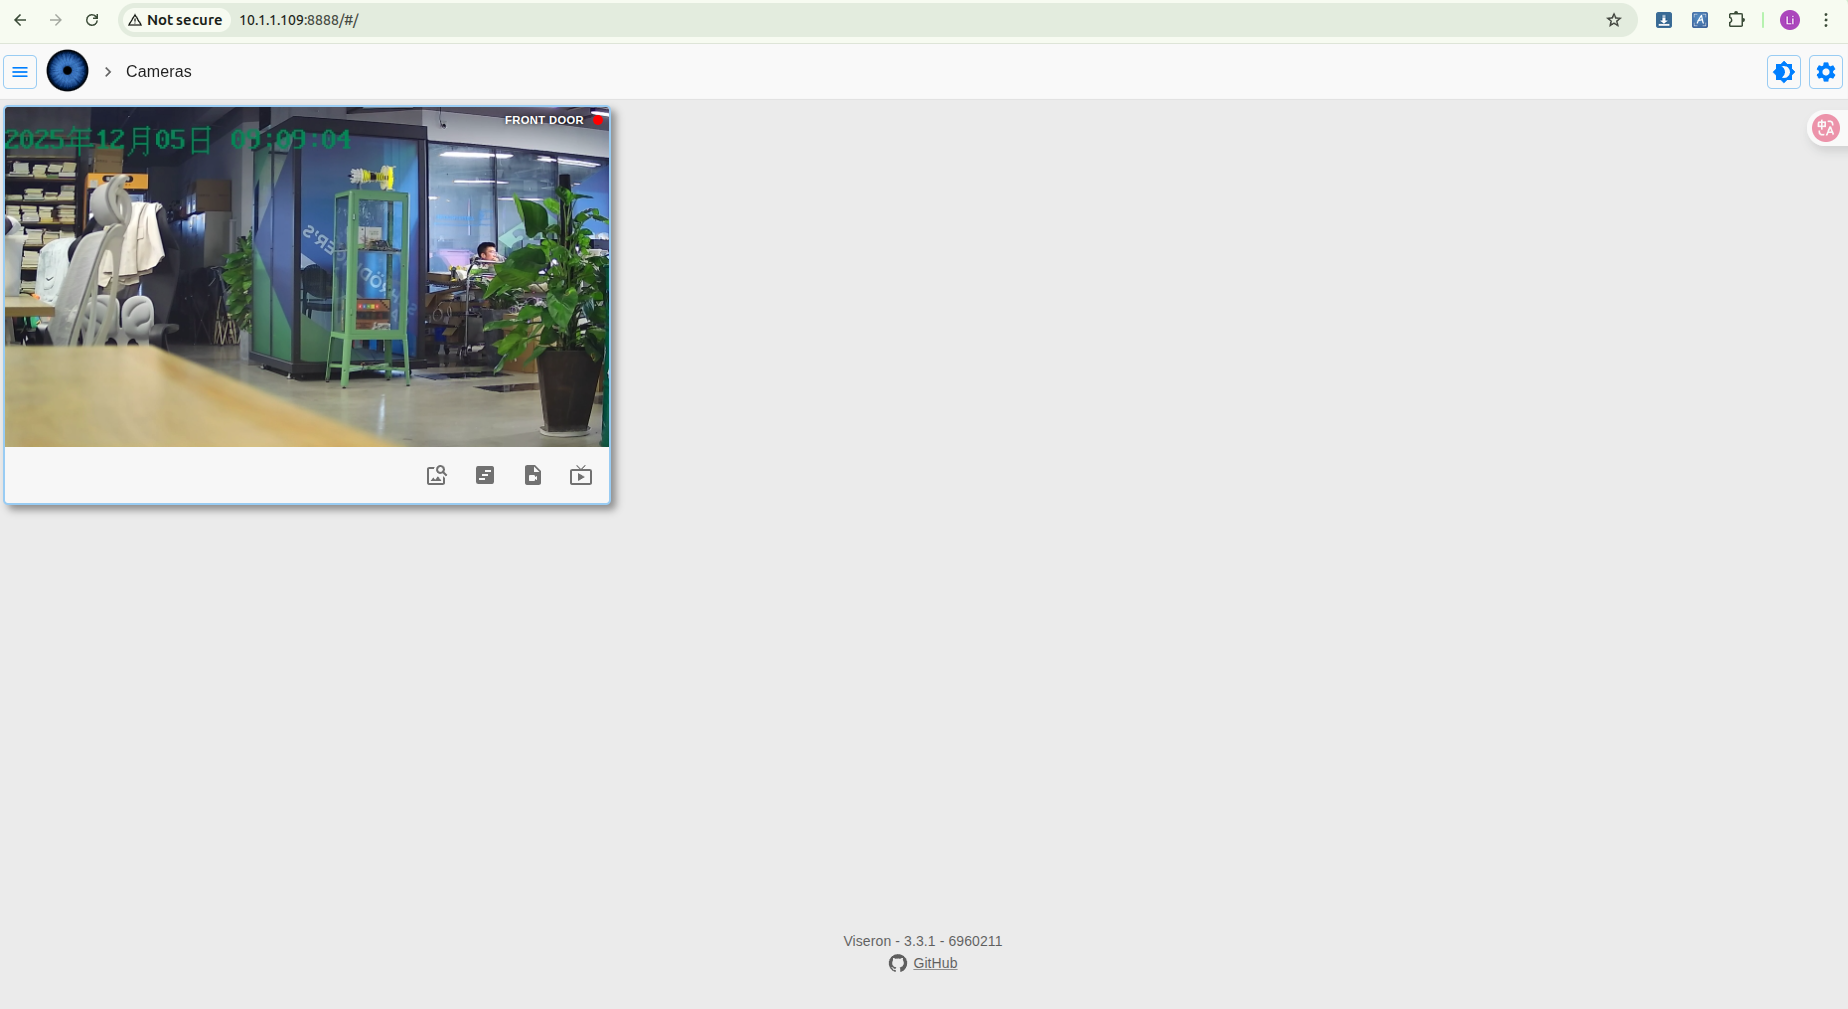
Task: Bookmark this page with the star
Action: pos(1614,20)
